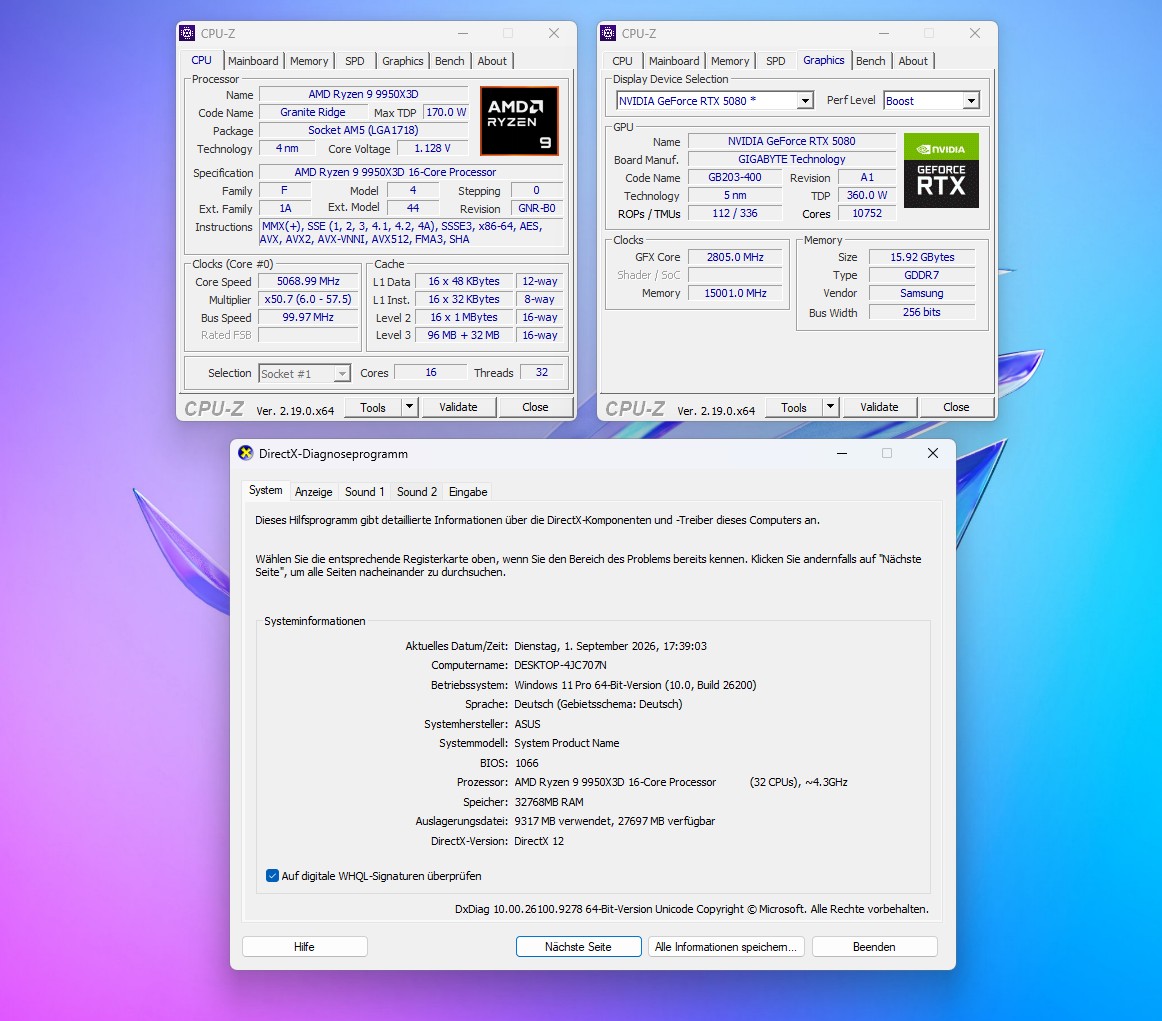Click Close button in right CPU-Z window
The height and width of the screenshot is (1021, 1162).
pyautogui.click(x=956, y=407)
